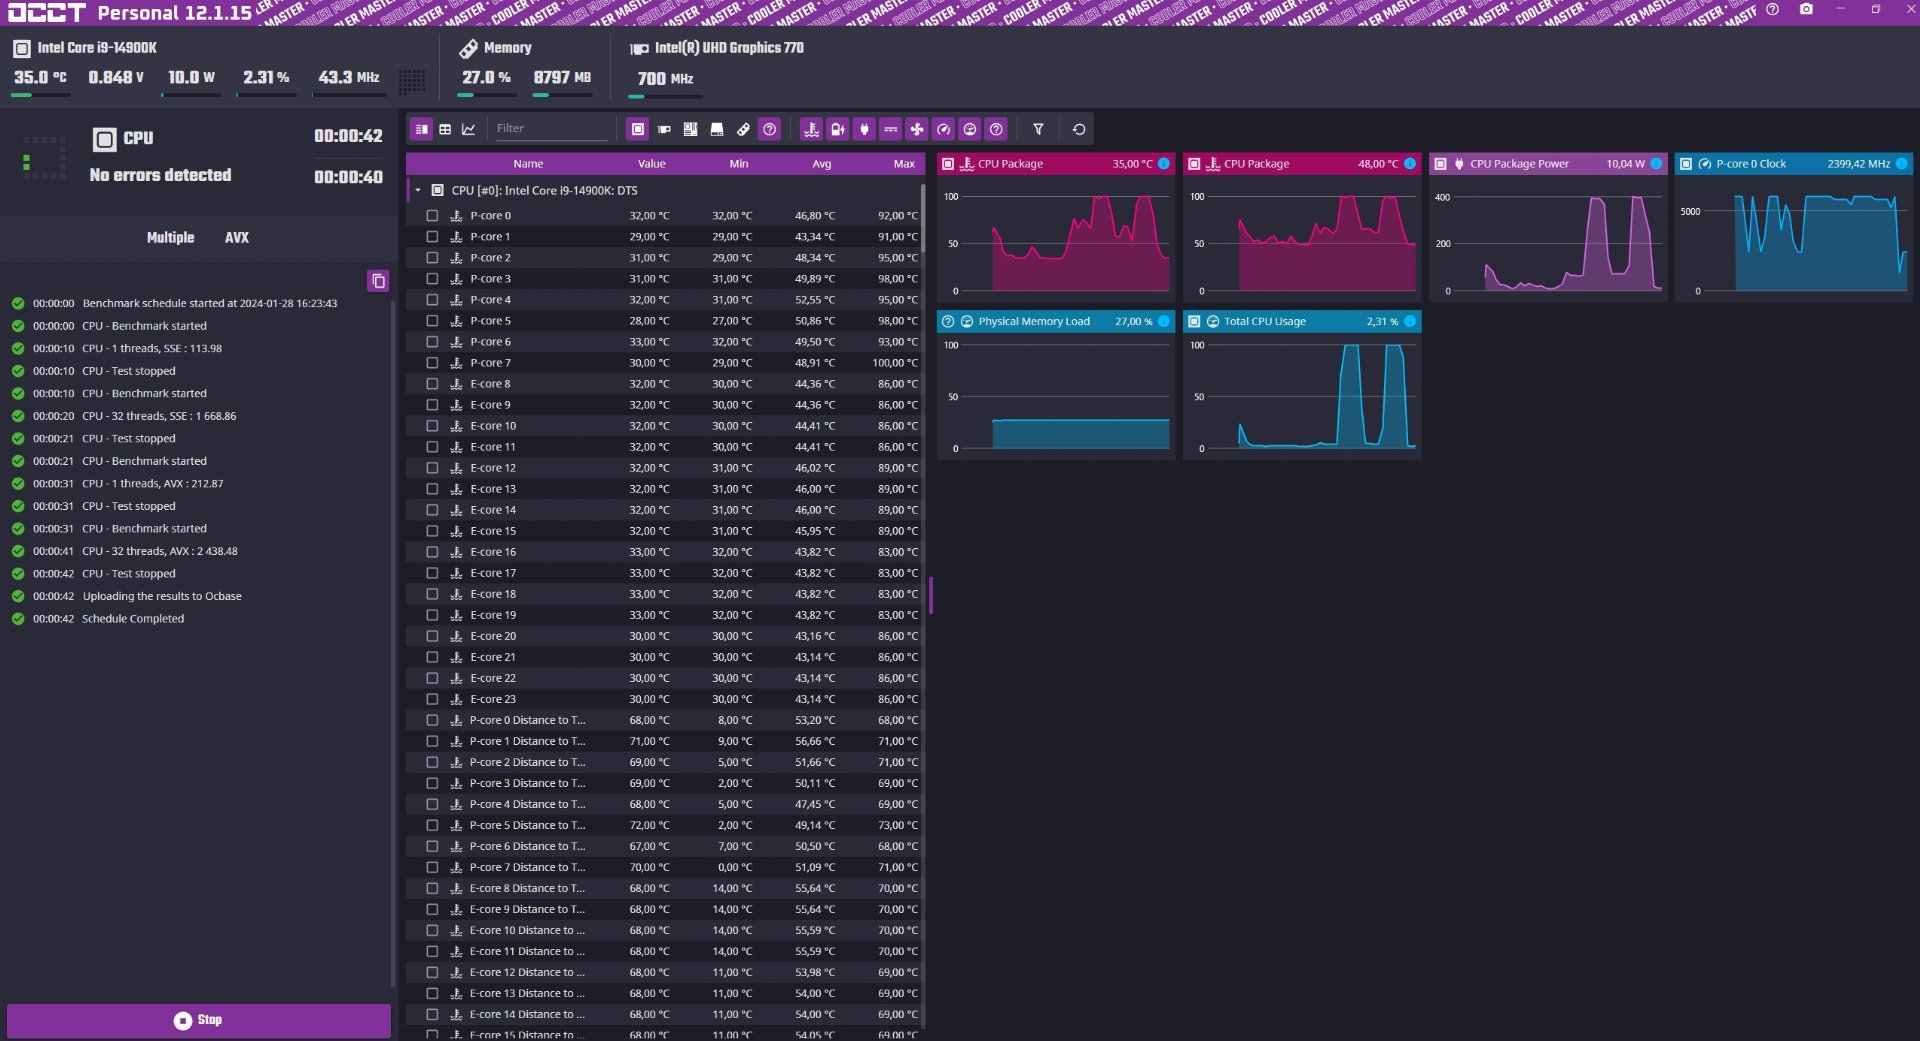The image size is (1920, 1041).
Task: Click the Physical Memory Load card header
Action: [x=1055, y=322]
